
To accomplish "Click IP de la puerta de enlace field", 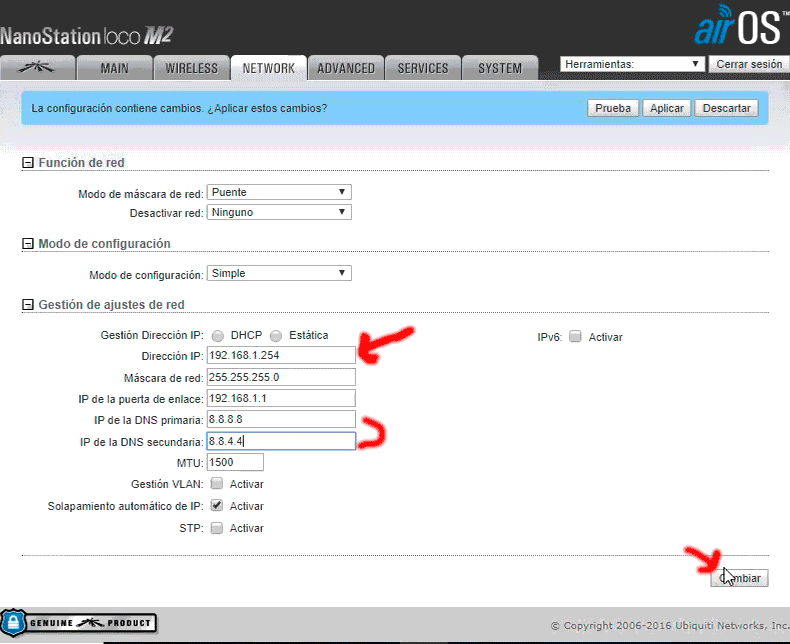I will point(281,398).
